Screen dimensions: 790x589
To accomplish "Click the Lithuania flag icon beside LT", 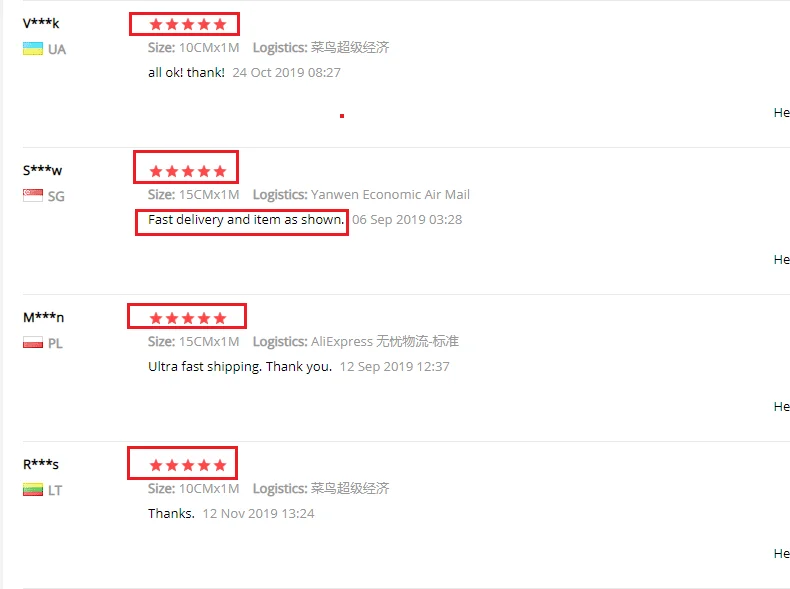I will 33,490.
